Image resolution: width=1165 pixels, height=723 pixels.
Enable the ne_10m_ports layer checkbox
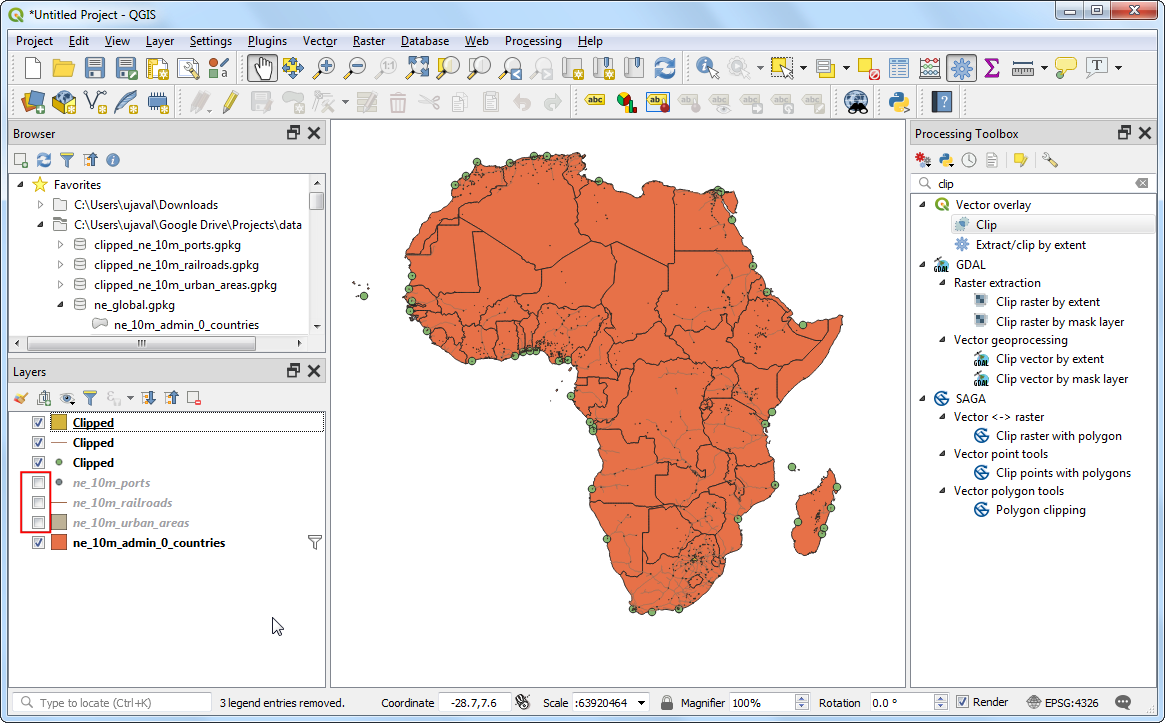tap(38, 483)
